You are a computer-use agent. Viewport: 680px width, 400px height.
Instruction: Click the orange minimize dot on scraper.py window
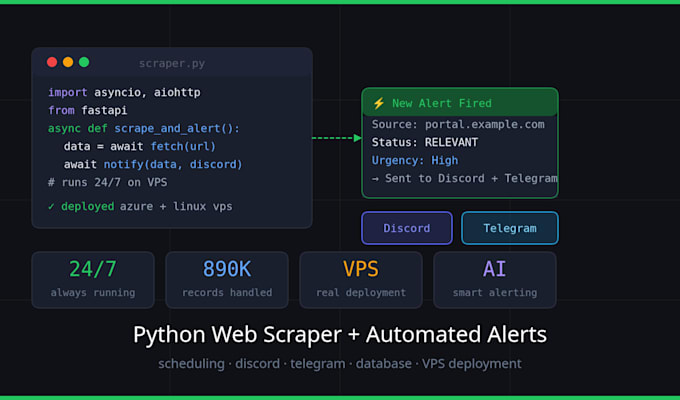point(68,62)
